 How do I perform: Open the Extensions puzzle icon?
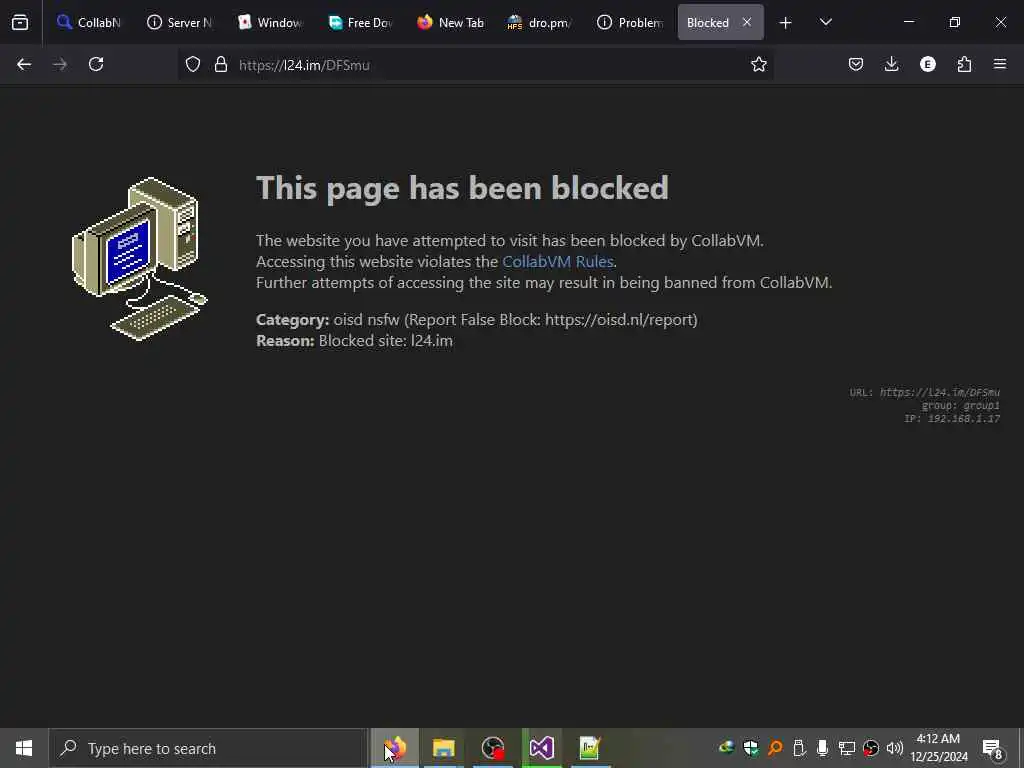(x=964, y=64)
